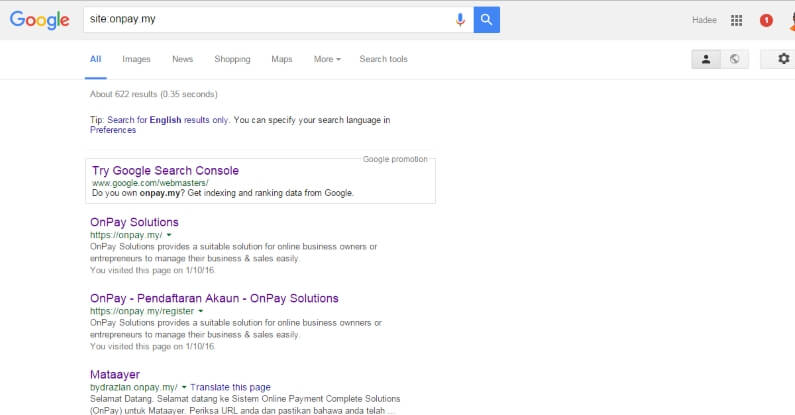Open the Mataayer result
Image resolution: width=795 pixels, height=415 pixels.
tap(115, 374)
